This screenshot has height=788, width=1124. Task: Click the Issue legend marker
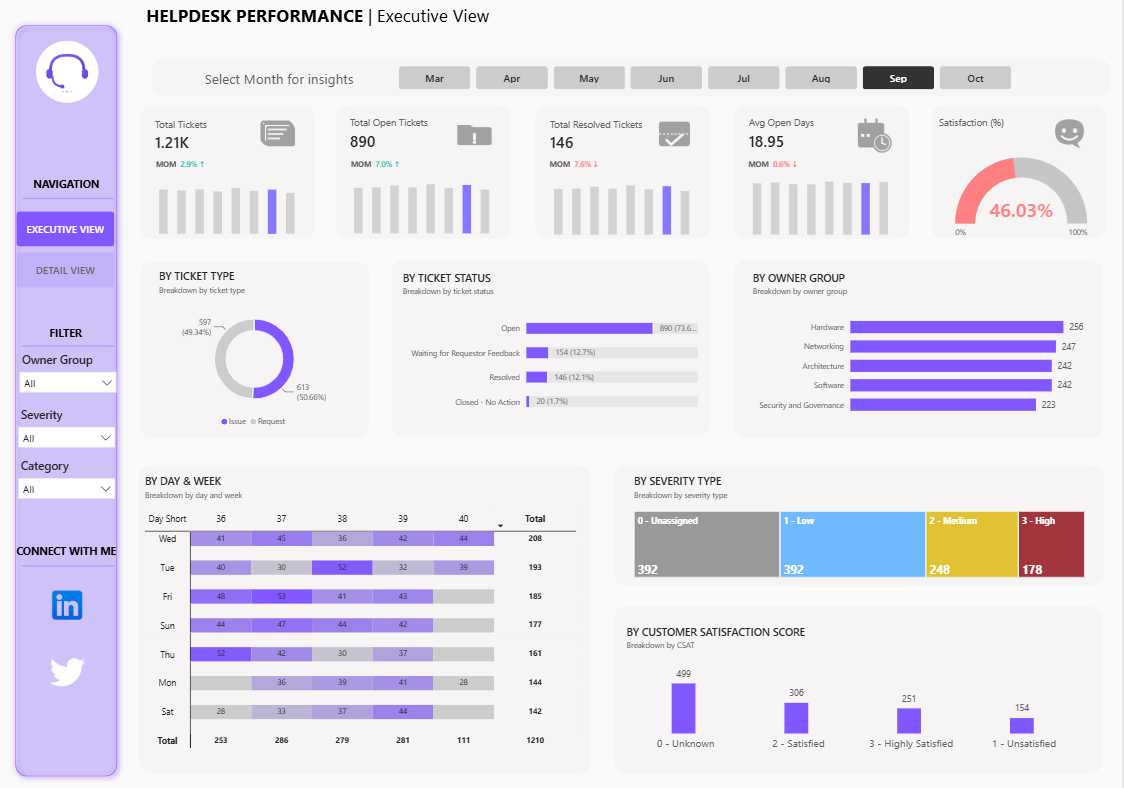tap(224, 422)
